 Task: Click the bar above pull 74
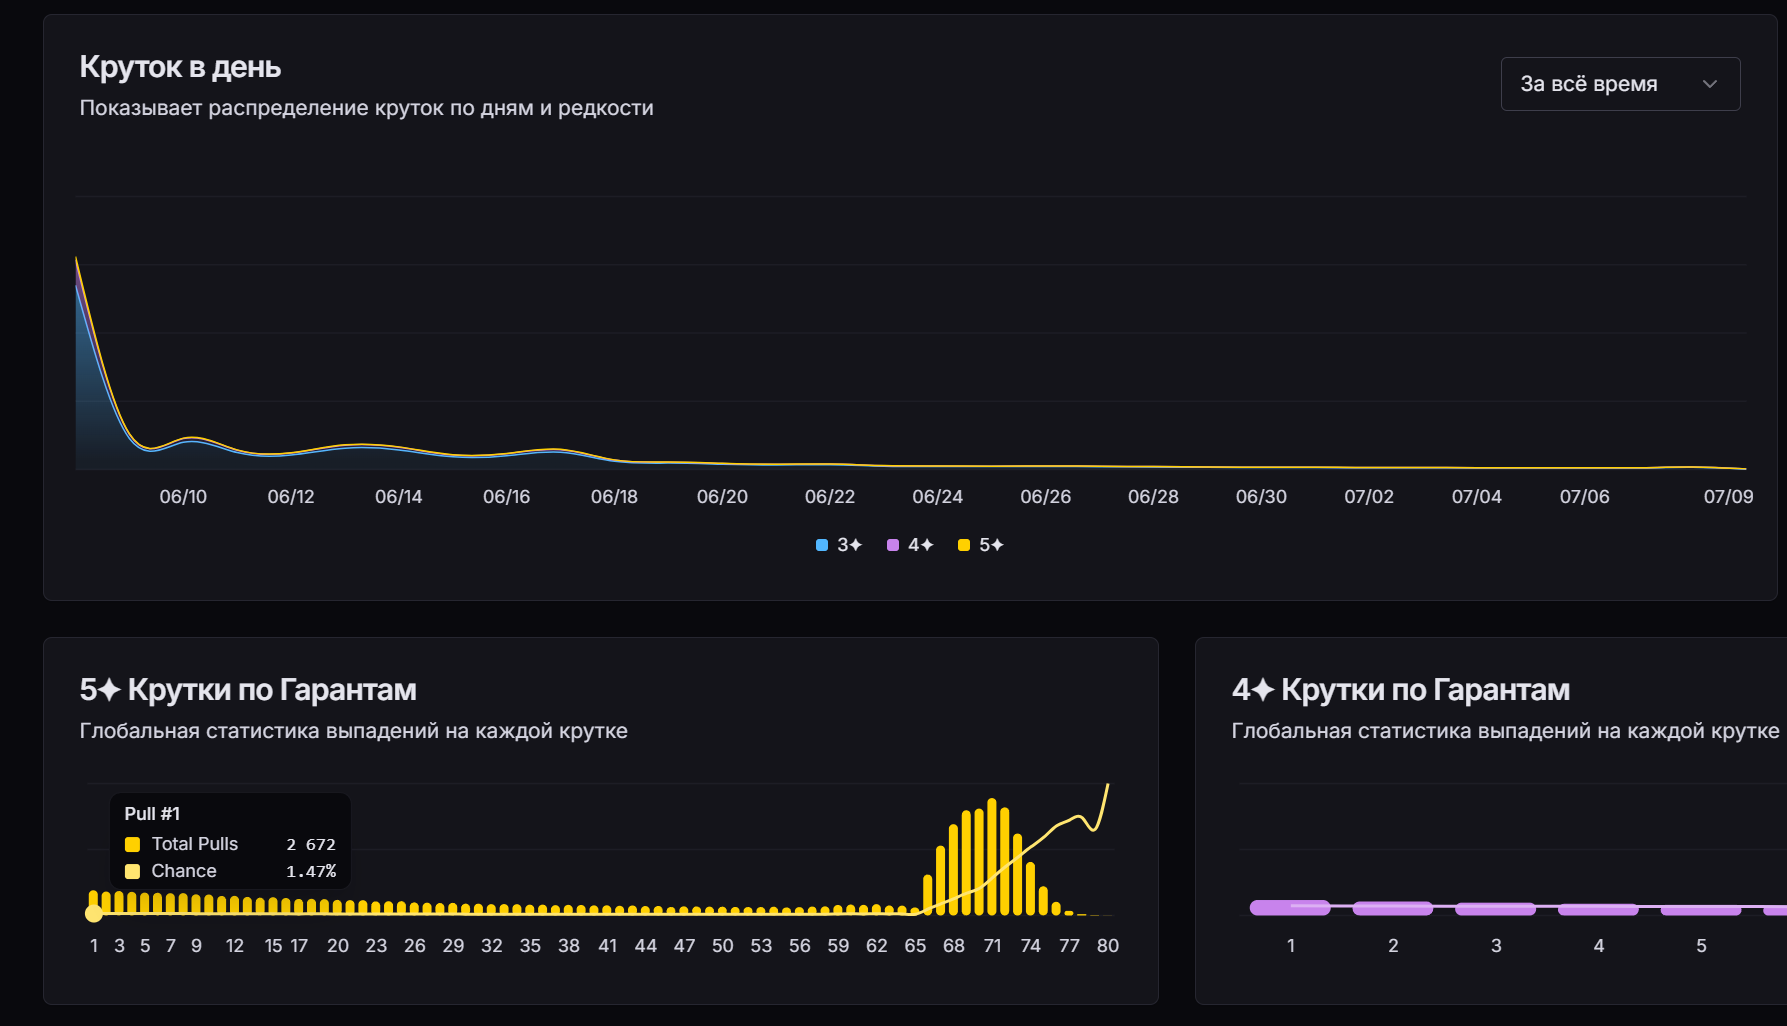pos(1030,889)
